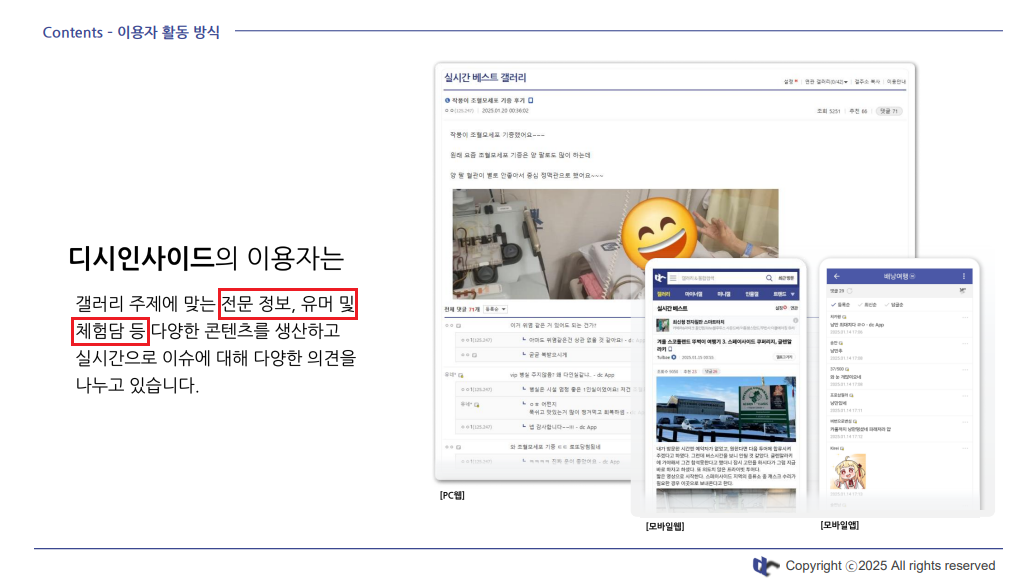Click the laughing emoji over the PC photo
This screenshot has width=1035, height=582.
[659, 235]
